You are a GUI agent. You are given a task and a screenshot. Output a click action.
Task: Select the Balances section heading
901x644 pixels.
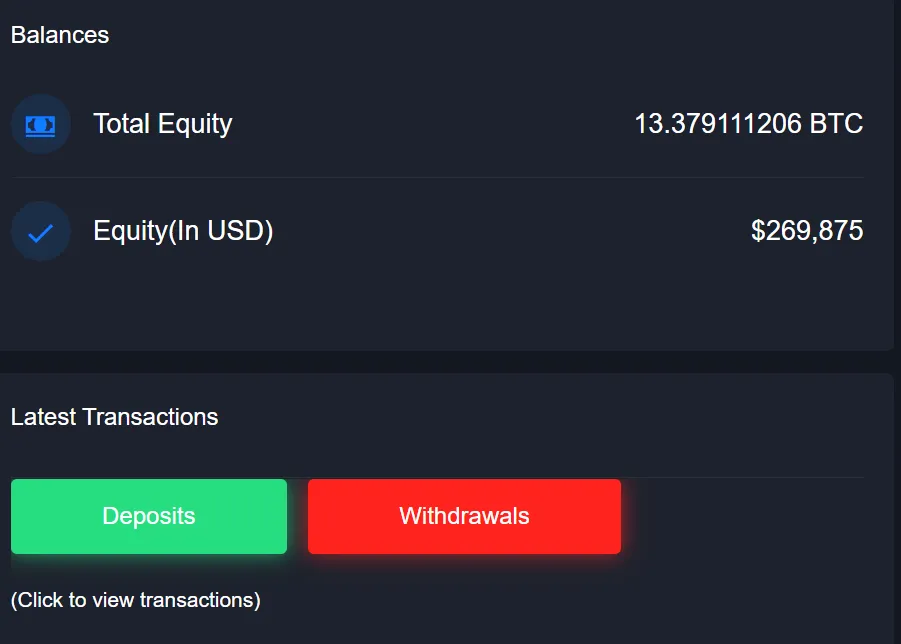(x=60, y=35)
